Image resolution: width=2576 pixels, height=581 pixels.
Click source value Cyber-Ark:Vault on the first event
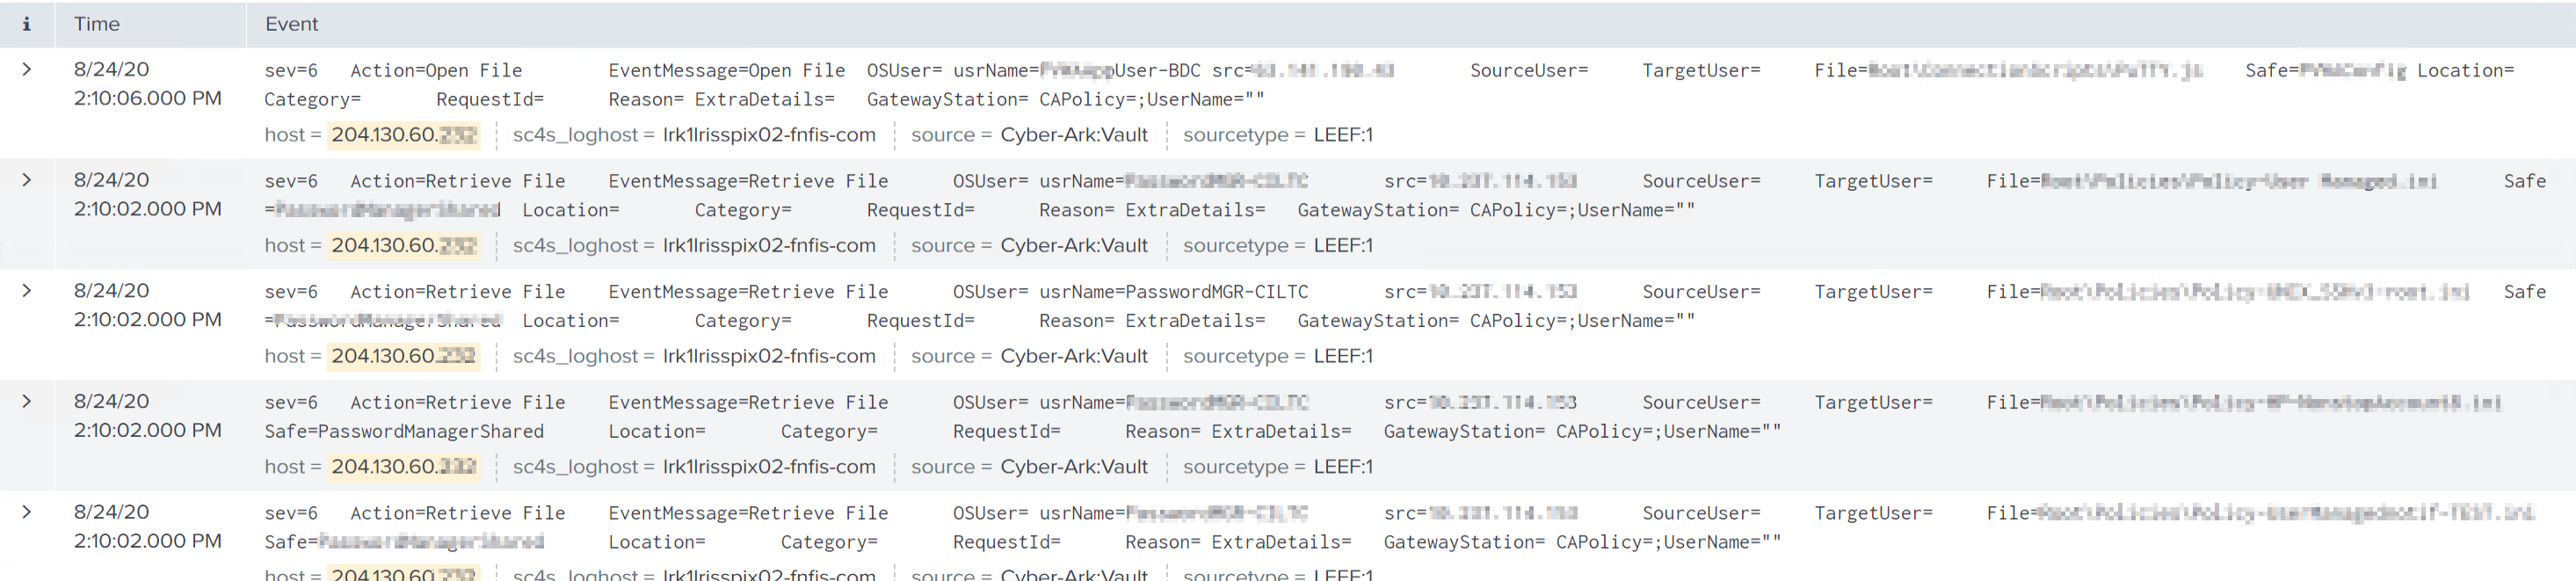(1075, 134)
